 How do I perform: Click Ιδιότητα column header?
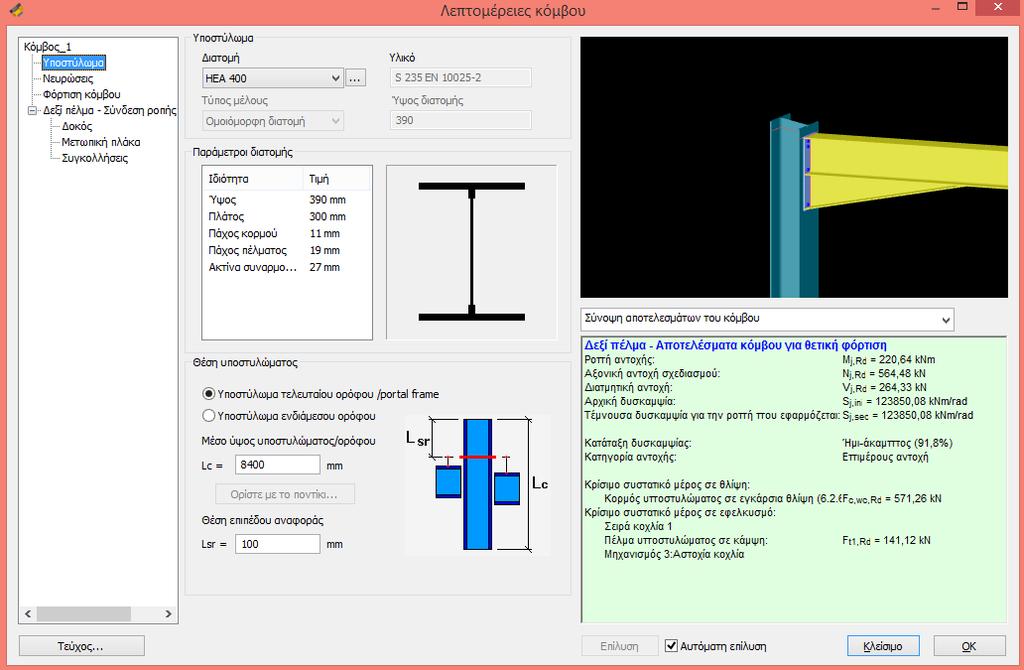point(253,179)
